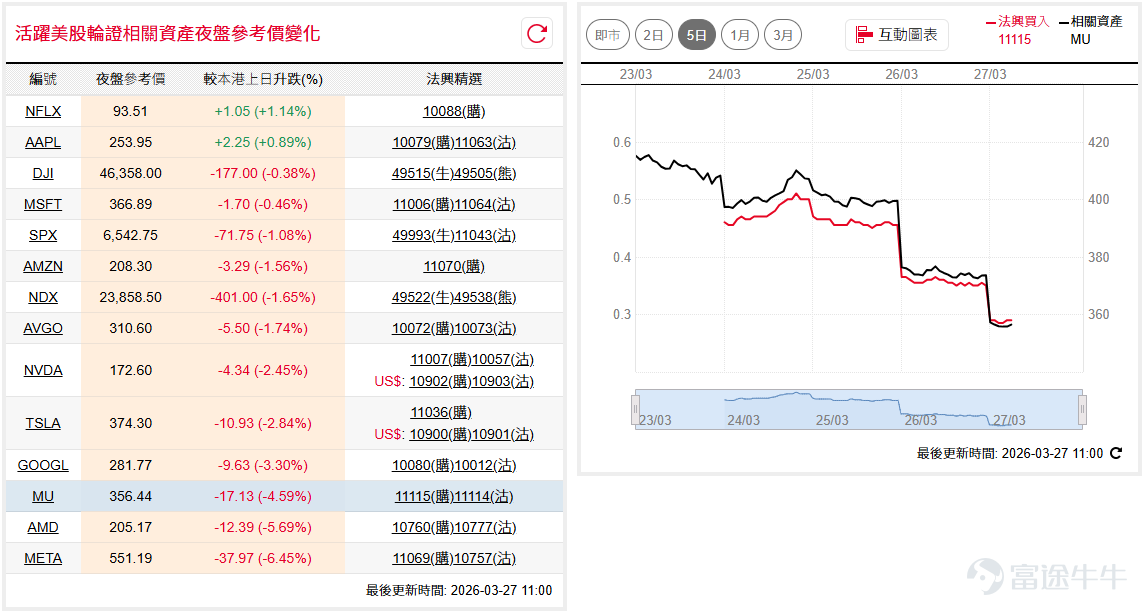This screenshot has width=1147, height=613.
Task: Open warrant 10079(購) for AAPL
Action: 423,142
